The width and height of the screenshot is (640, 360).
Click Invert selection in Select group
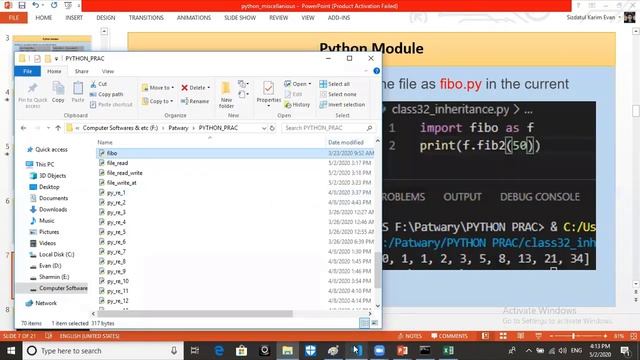[x=342, y=104]
